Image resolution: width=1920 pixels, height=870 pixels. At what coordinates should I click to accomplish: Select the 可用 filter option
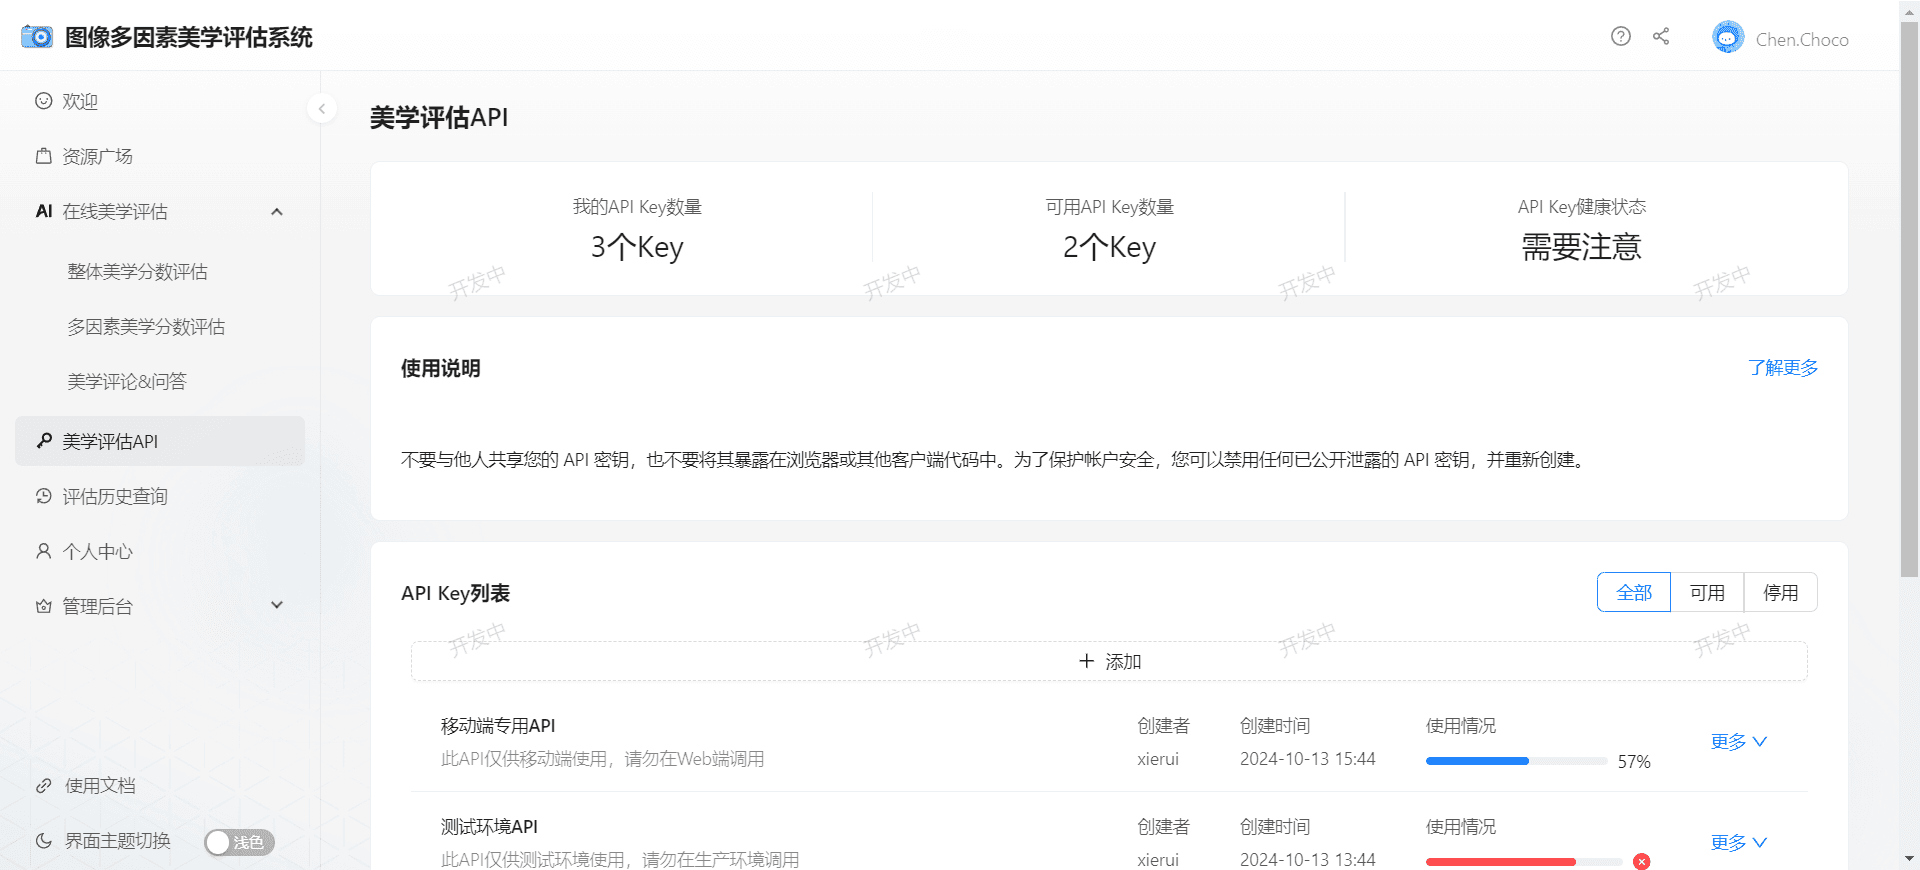tap(1706, 593)
